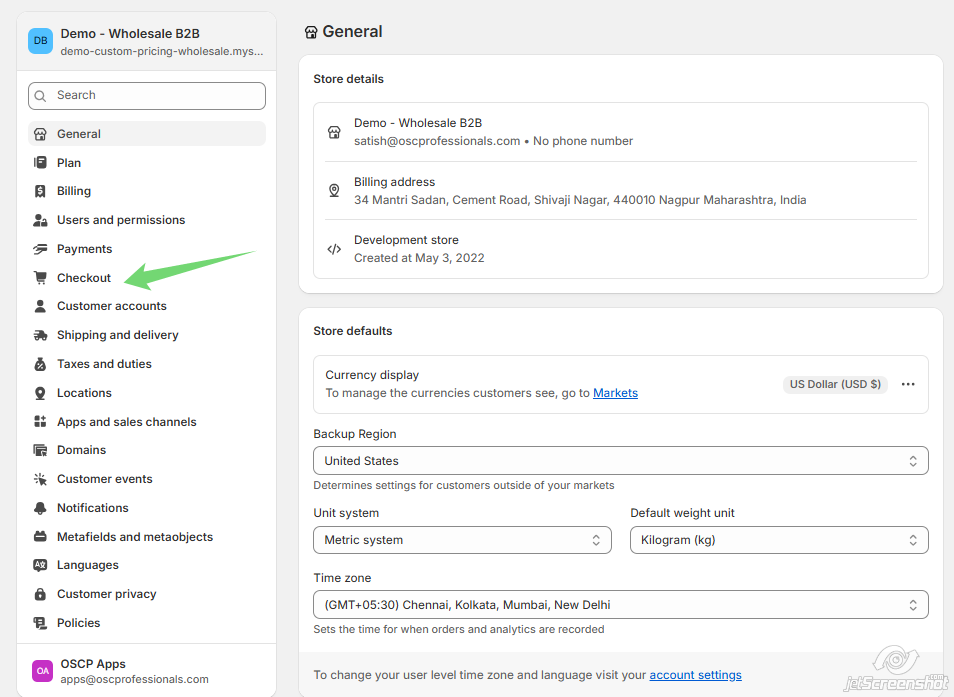Select the Taxes and duties percent icon
This screenshot has width=954, height=697.
click(x=39, y=363)
